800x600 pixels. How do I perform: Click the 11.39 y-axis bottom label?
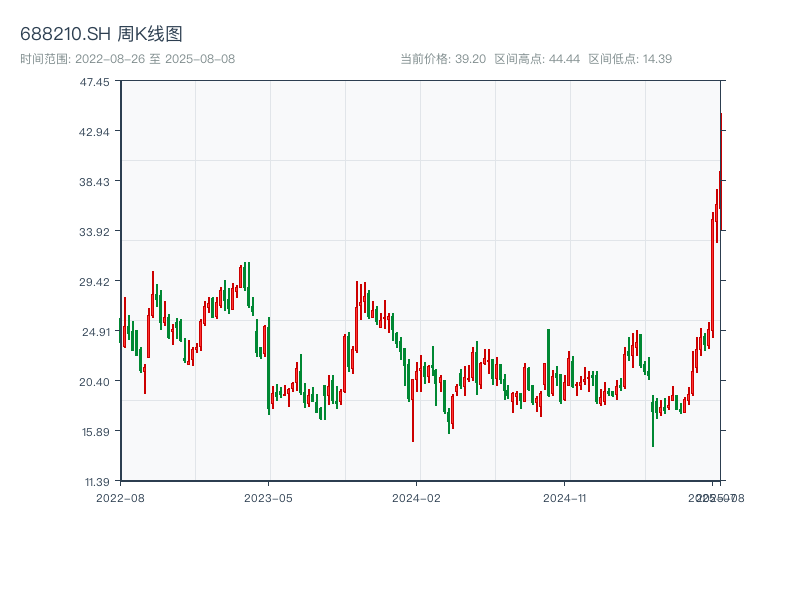tap(96, 481)
